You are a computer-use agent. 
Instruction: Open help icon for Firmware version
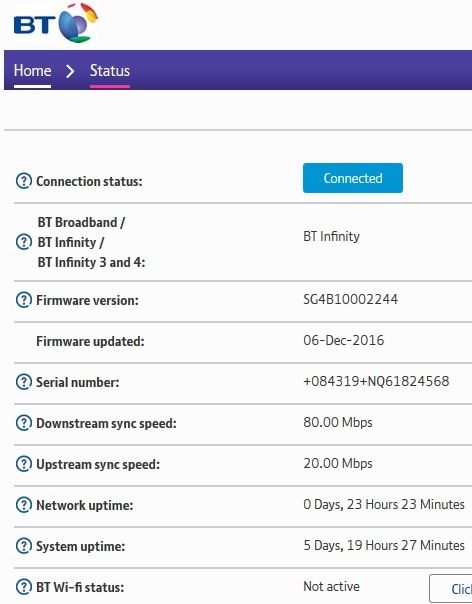pyautogui.click(x=24, y=300)
